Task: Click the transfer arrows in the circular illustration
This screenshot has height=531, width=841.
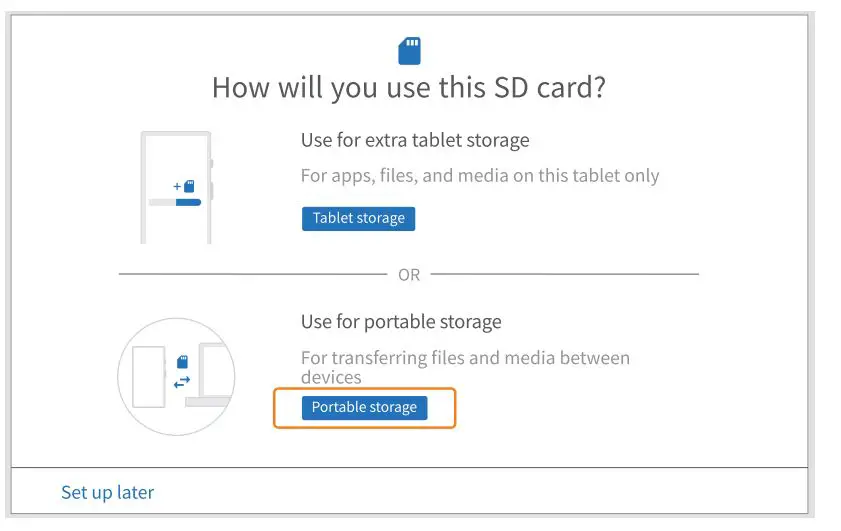Action: 182,381
